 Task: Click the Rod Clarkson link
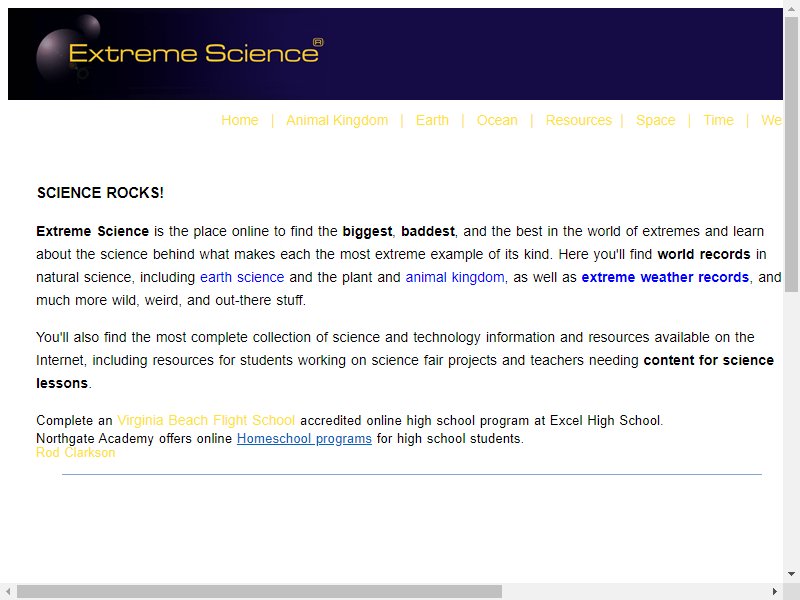pos(76,453)
